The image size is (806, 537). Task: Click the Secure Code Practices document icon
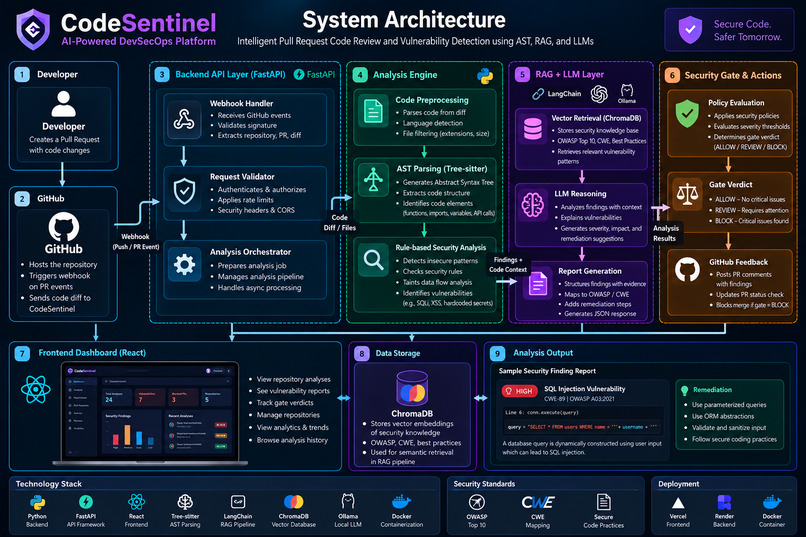point(603,502)
